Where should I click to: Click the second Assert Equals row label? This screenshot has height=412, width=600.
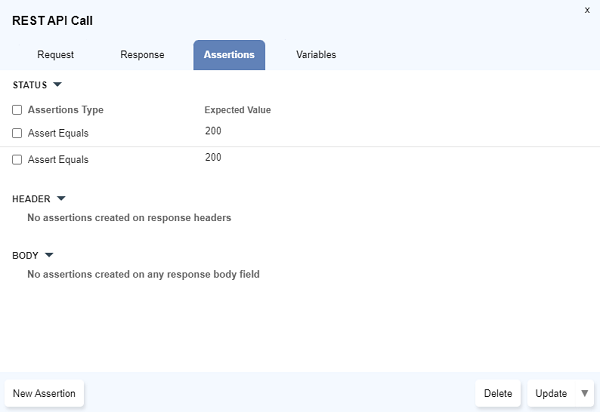(x=58, y=159)
